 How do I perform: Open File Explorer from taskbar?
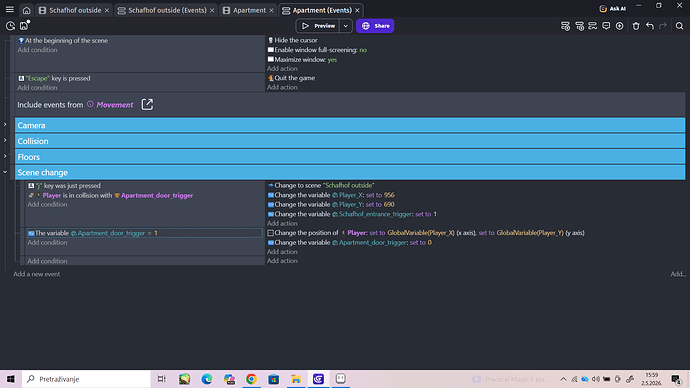tap(296, 379)
